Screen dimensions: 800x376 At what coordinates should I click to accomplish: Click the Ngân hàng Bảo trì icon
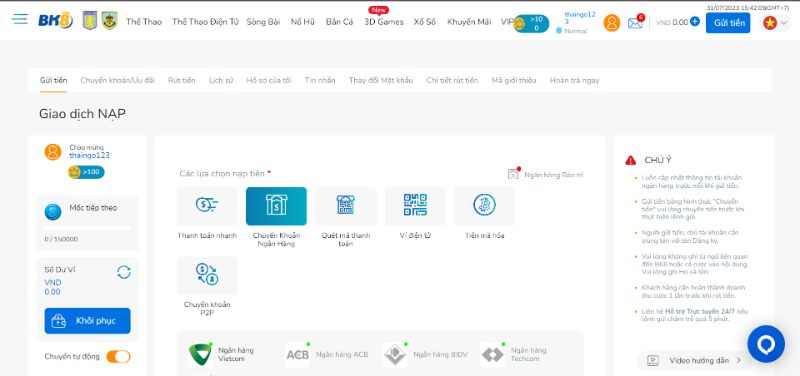(x=514, y=173)
